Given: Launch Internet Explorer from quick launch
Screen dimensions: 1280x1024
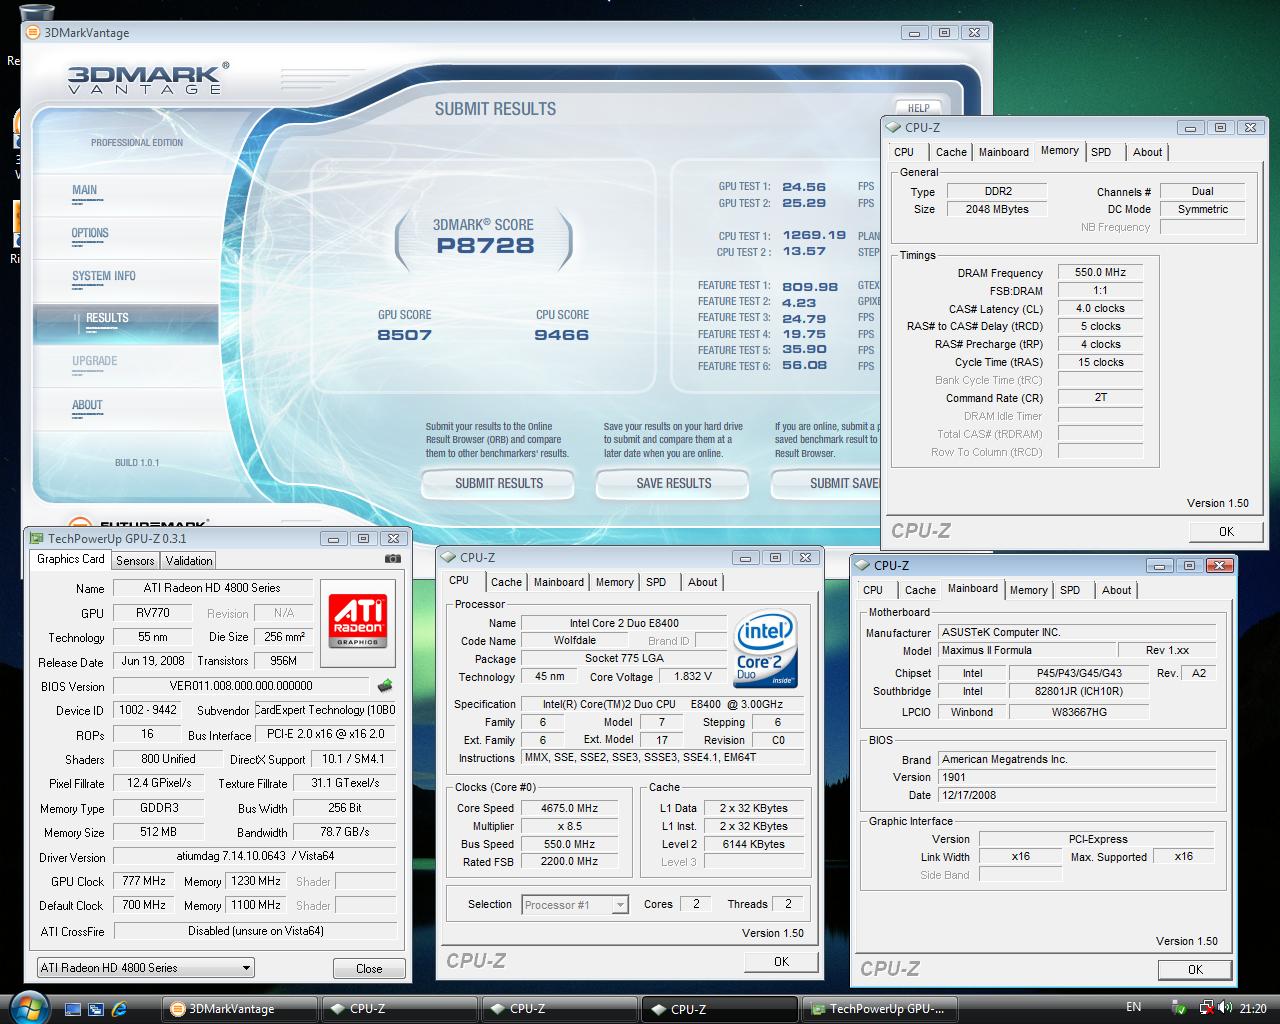Looking at the screenshot, I should click(120, 1009).
